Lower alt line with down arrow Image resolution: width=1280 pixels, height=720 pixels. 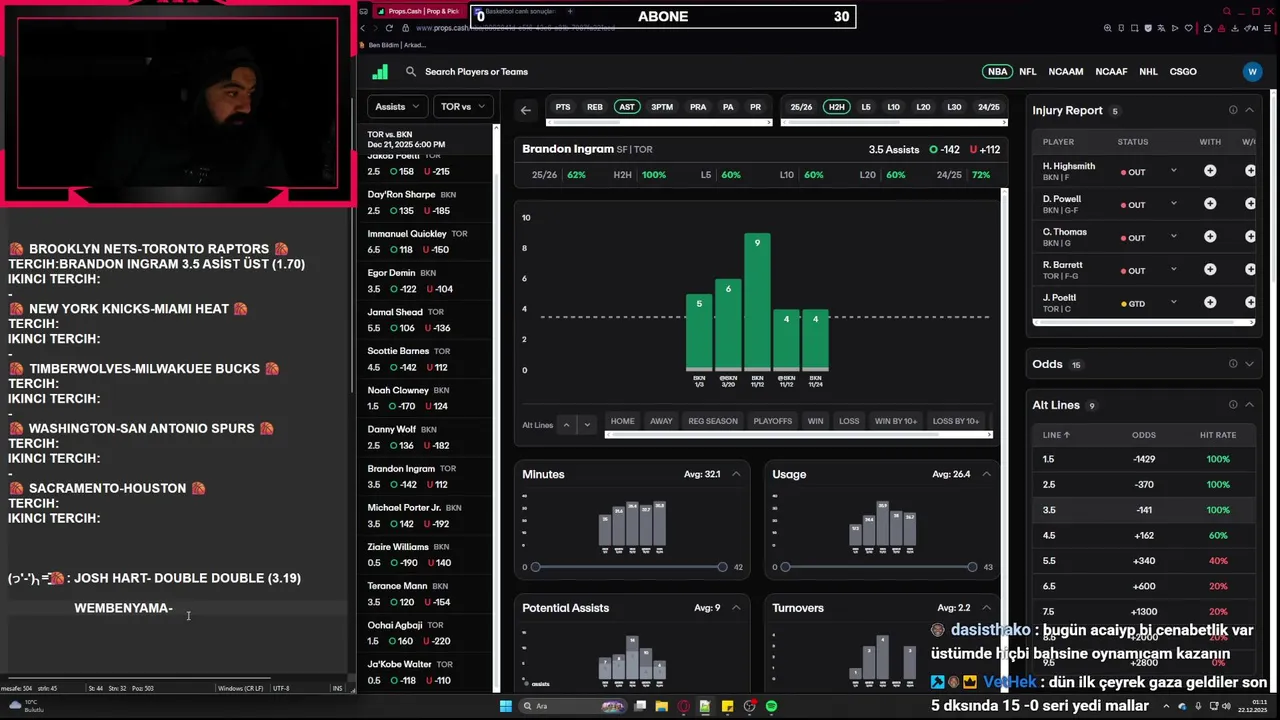tap(587, 425)
